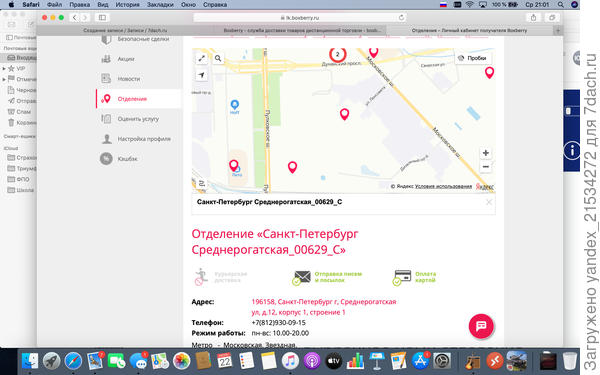Switch to the Boxberry служба доставки tab
This screenshot has width=600, height=375.
coord(302,30)
